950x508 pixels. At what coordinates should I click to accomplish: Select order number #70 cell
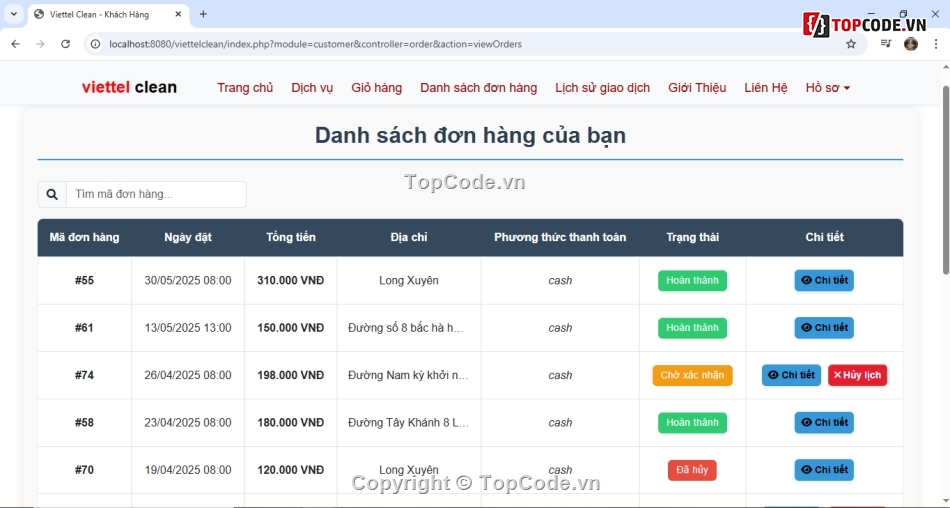click(84, 470)
